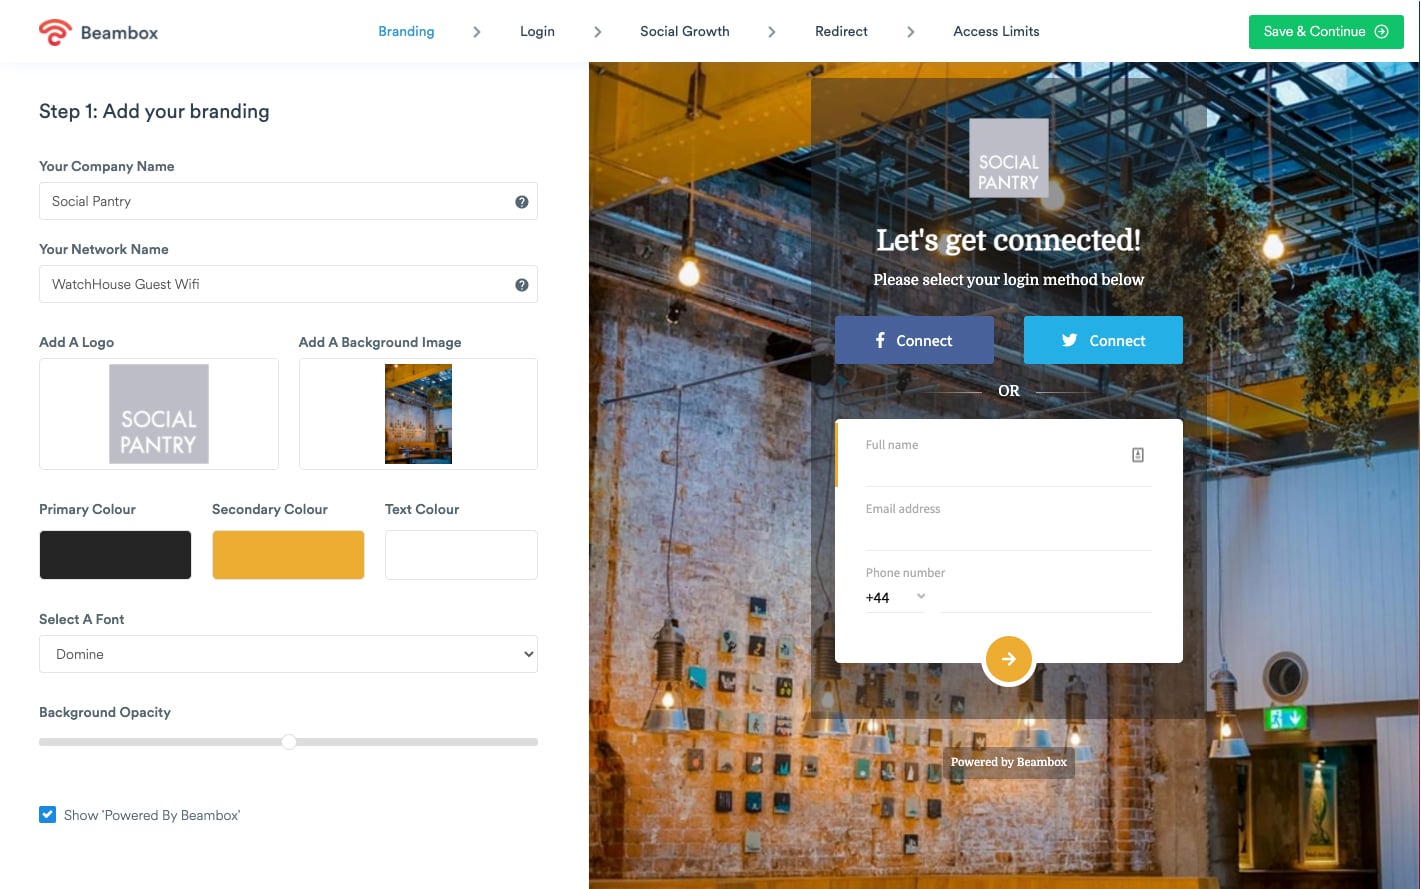
Task: Click the chevron after the Branding step
Action: (477, 32)
